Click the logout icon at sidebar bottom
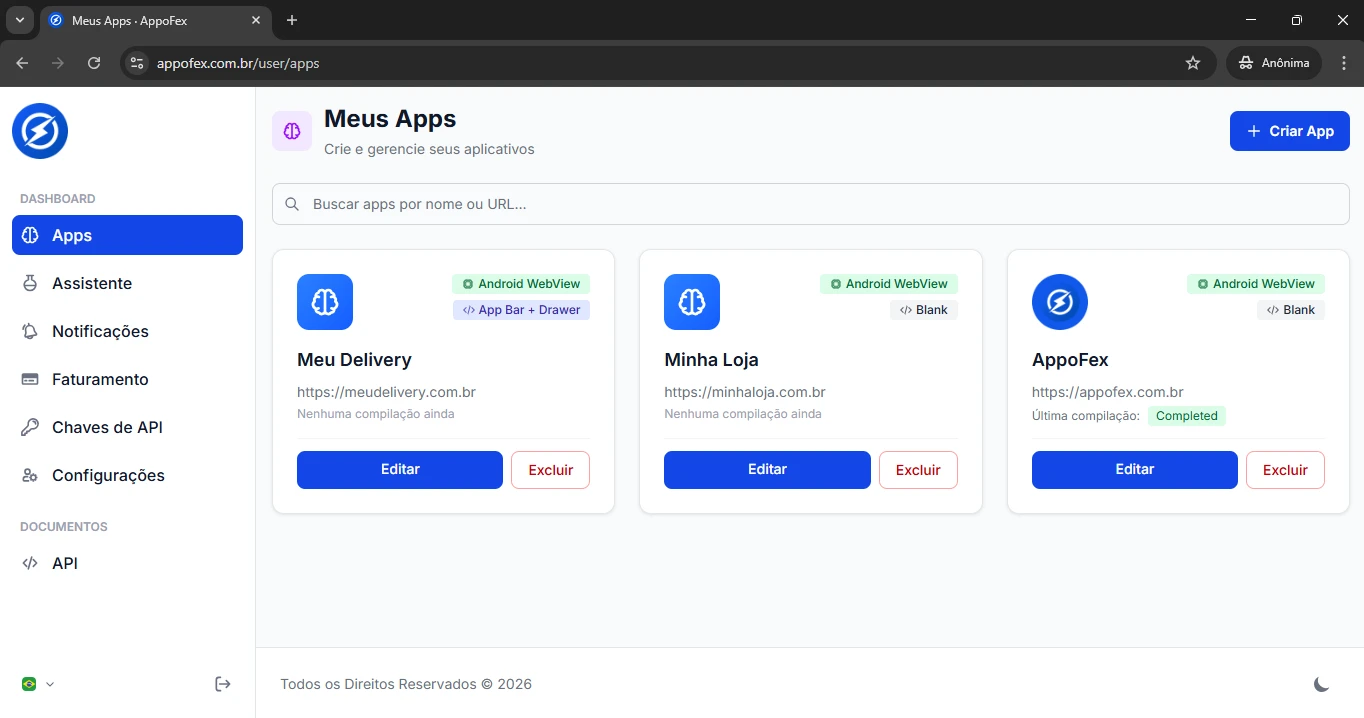Image resolution: width=1364 pixels, height=718 pixels. tap(223, 684)
